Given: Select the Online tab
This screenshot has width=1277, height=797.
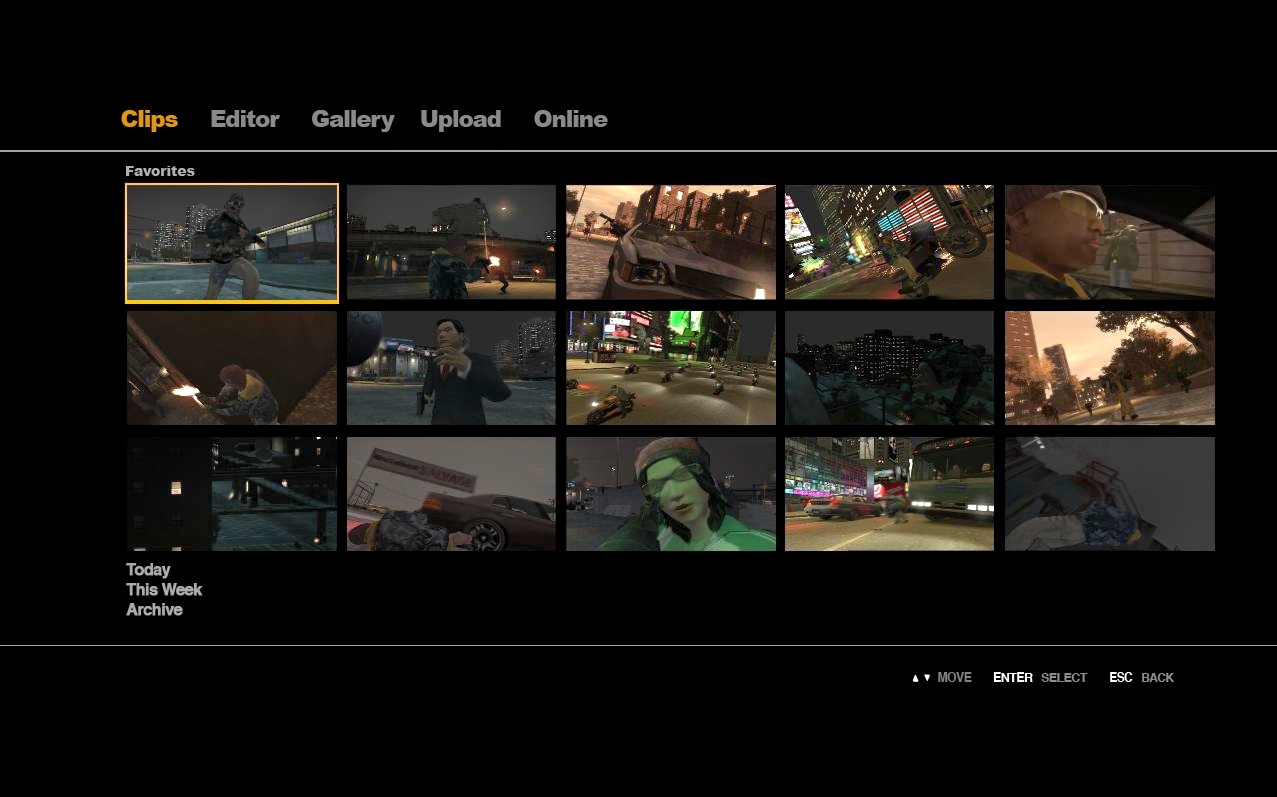Looking at the screenshot, I should point(570,119).
